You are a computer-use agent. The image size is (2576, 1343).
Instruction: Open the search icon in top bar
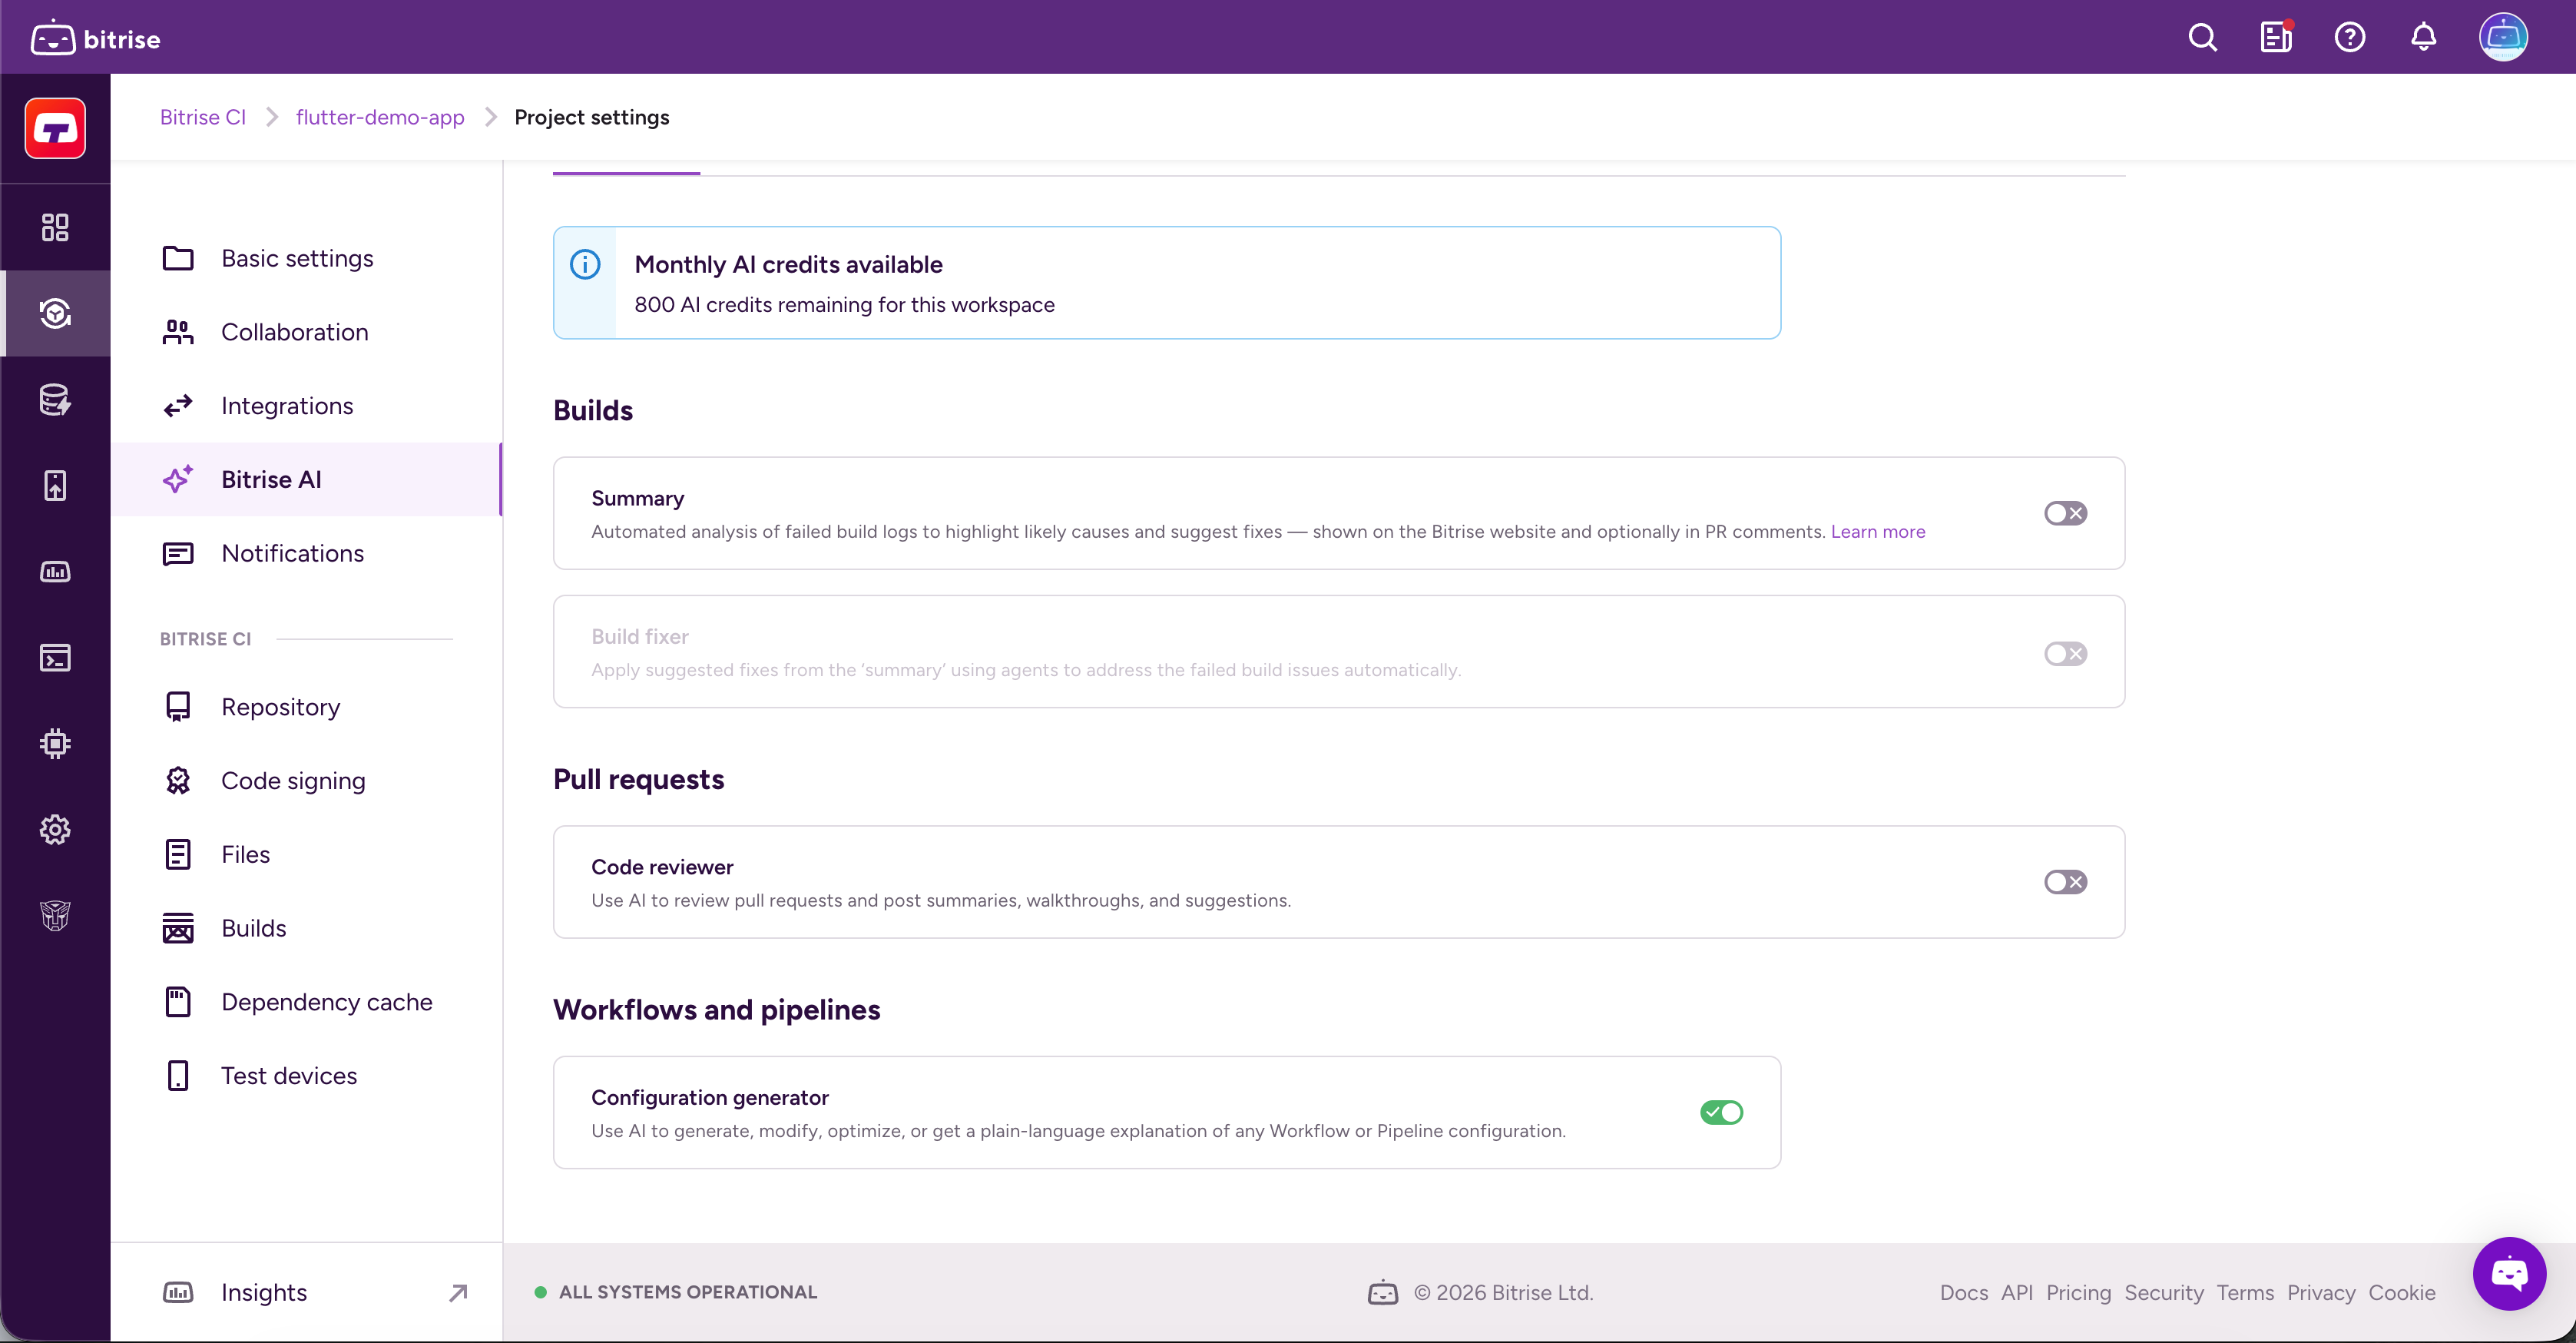[x=2202, y=38]
